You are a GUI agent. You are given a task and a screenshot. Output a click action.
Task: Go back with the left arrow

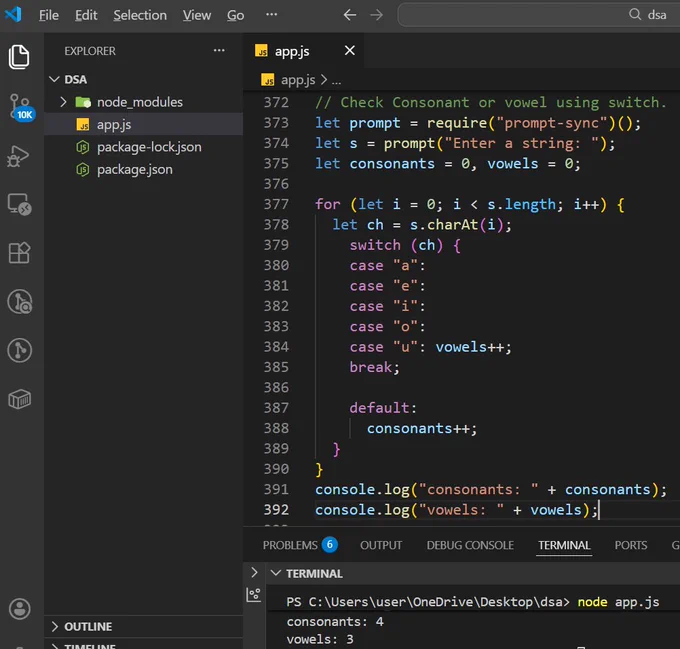(x=350, y=15)
